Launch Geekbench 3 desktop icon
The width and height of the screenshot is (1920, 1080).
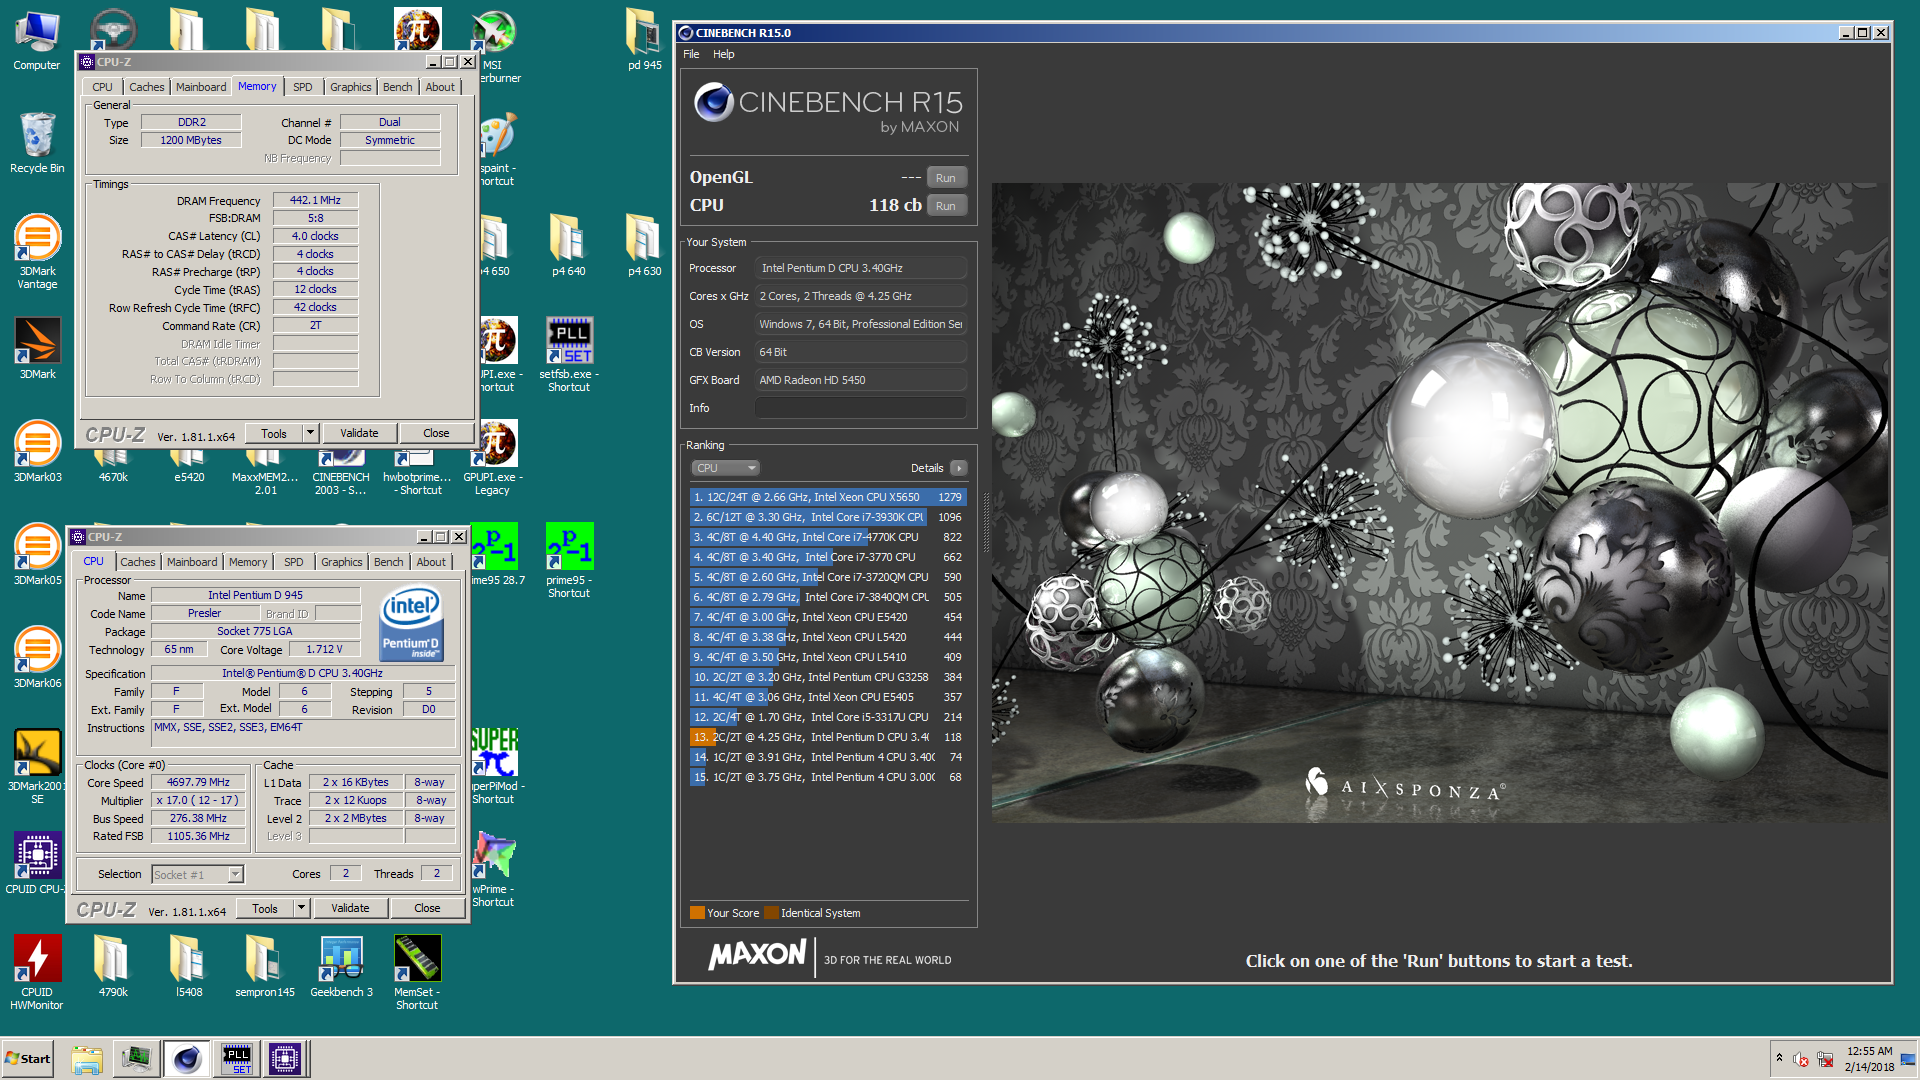341,966
